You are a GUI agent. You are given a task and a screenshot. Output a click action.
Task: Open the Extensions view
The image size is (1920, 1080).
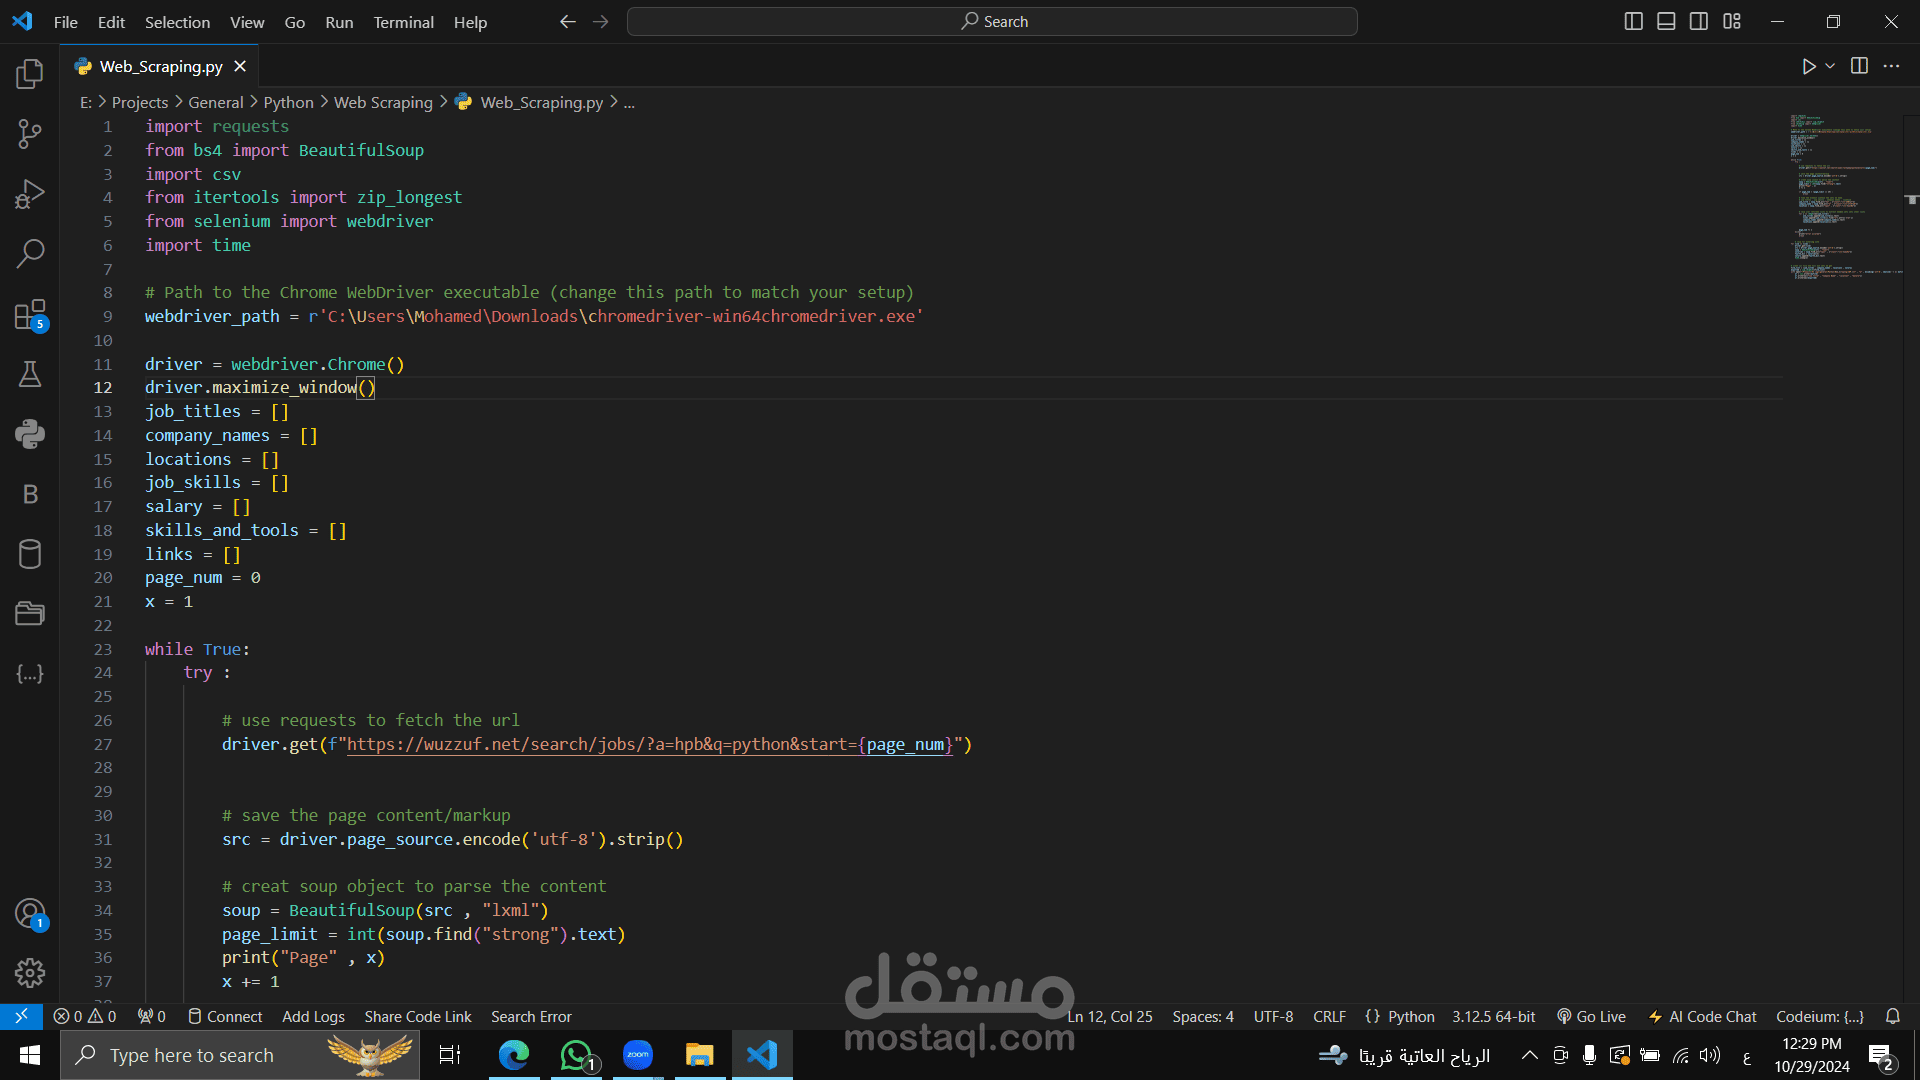(x=30, y=314)
